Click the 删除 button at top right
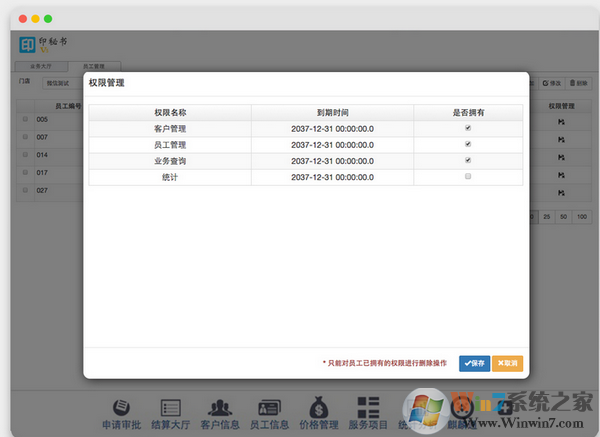Image resolution: width=600 pixels, height=437 pixels. click(577, 82)
